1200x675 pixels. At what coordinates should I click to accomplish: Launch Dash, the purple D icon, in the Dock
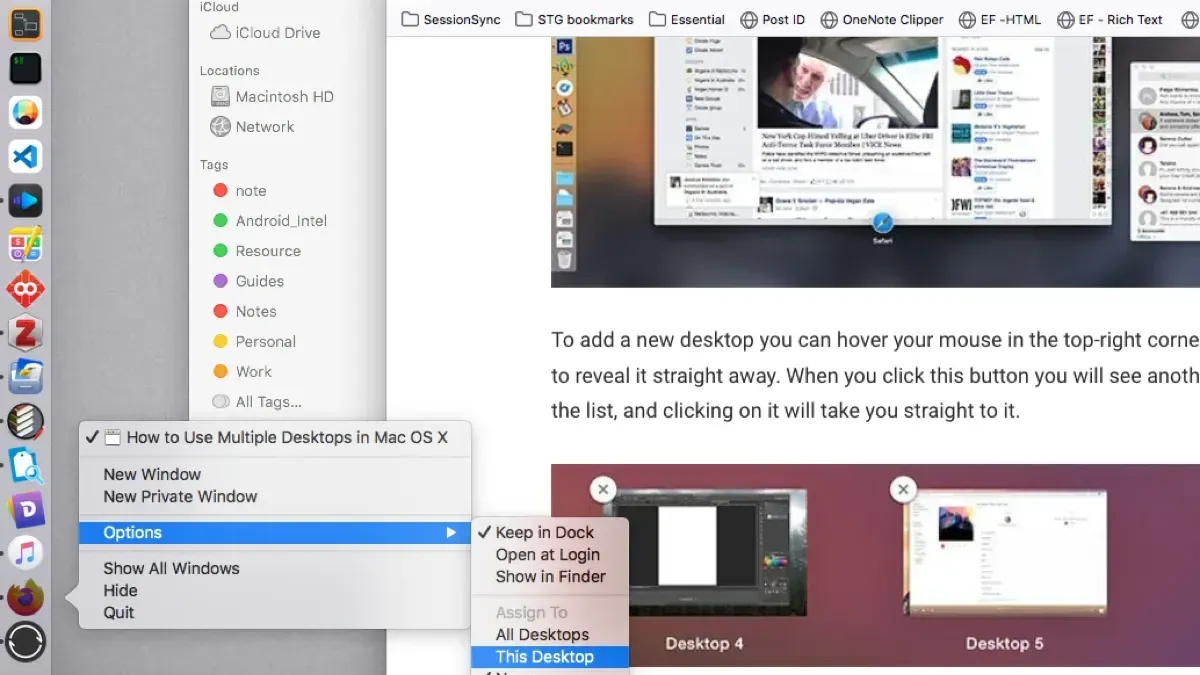click(25, 509)
